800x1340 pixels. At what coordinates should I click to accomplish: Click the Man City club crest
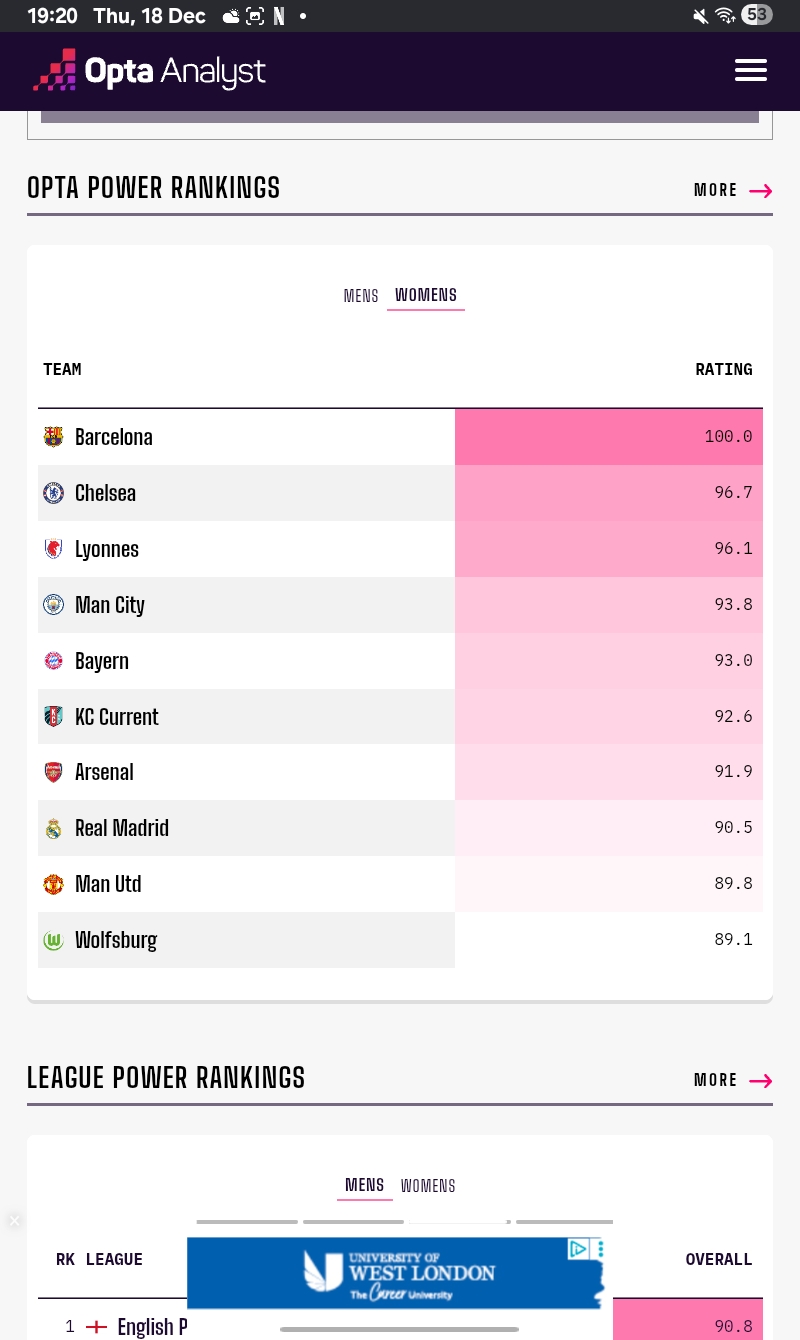pos(54,605)
